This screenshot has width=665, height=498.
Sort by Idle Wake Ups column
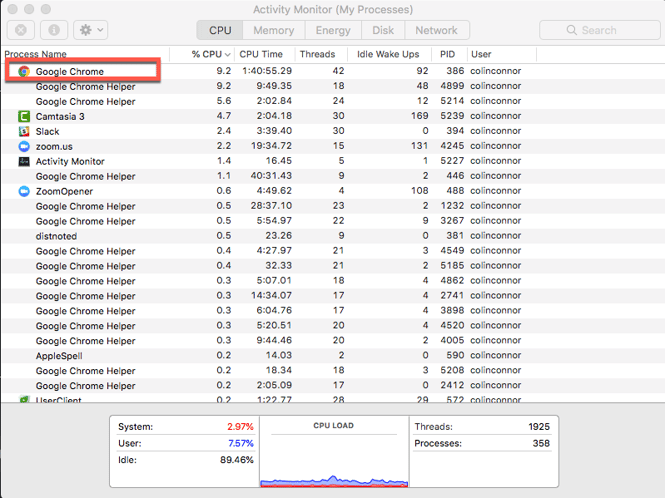[x=389, y=54]
